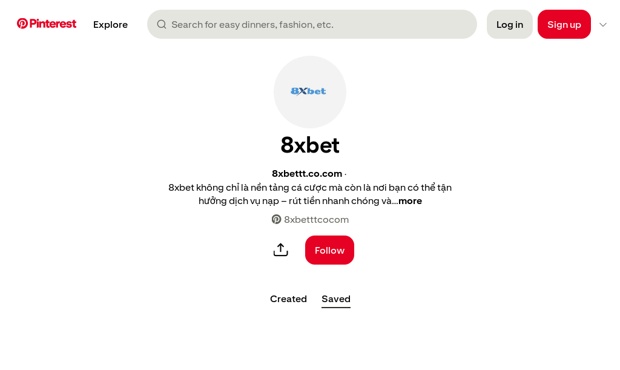The height and width of the screenshot is (370, 620).
Task: Click the red Pinterest P logo icon
Action: coord(22,24)
